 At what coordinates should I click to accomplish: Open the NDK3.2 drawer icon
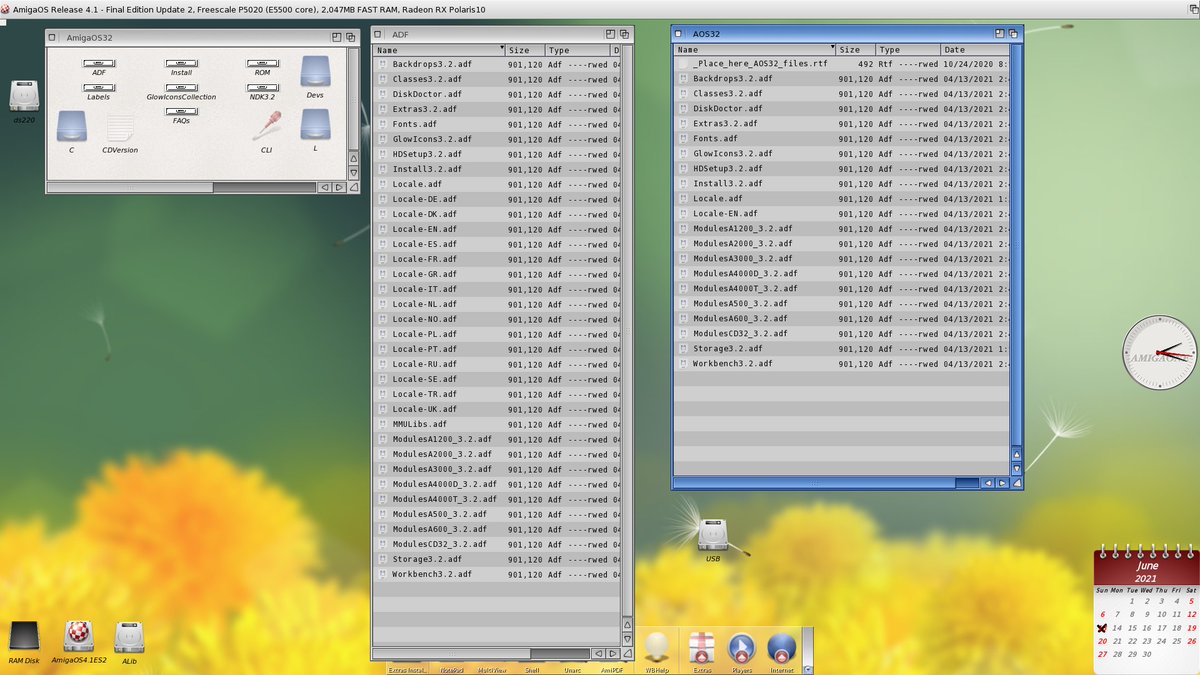(x=262, y=88)
